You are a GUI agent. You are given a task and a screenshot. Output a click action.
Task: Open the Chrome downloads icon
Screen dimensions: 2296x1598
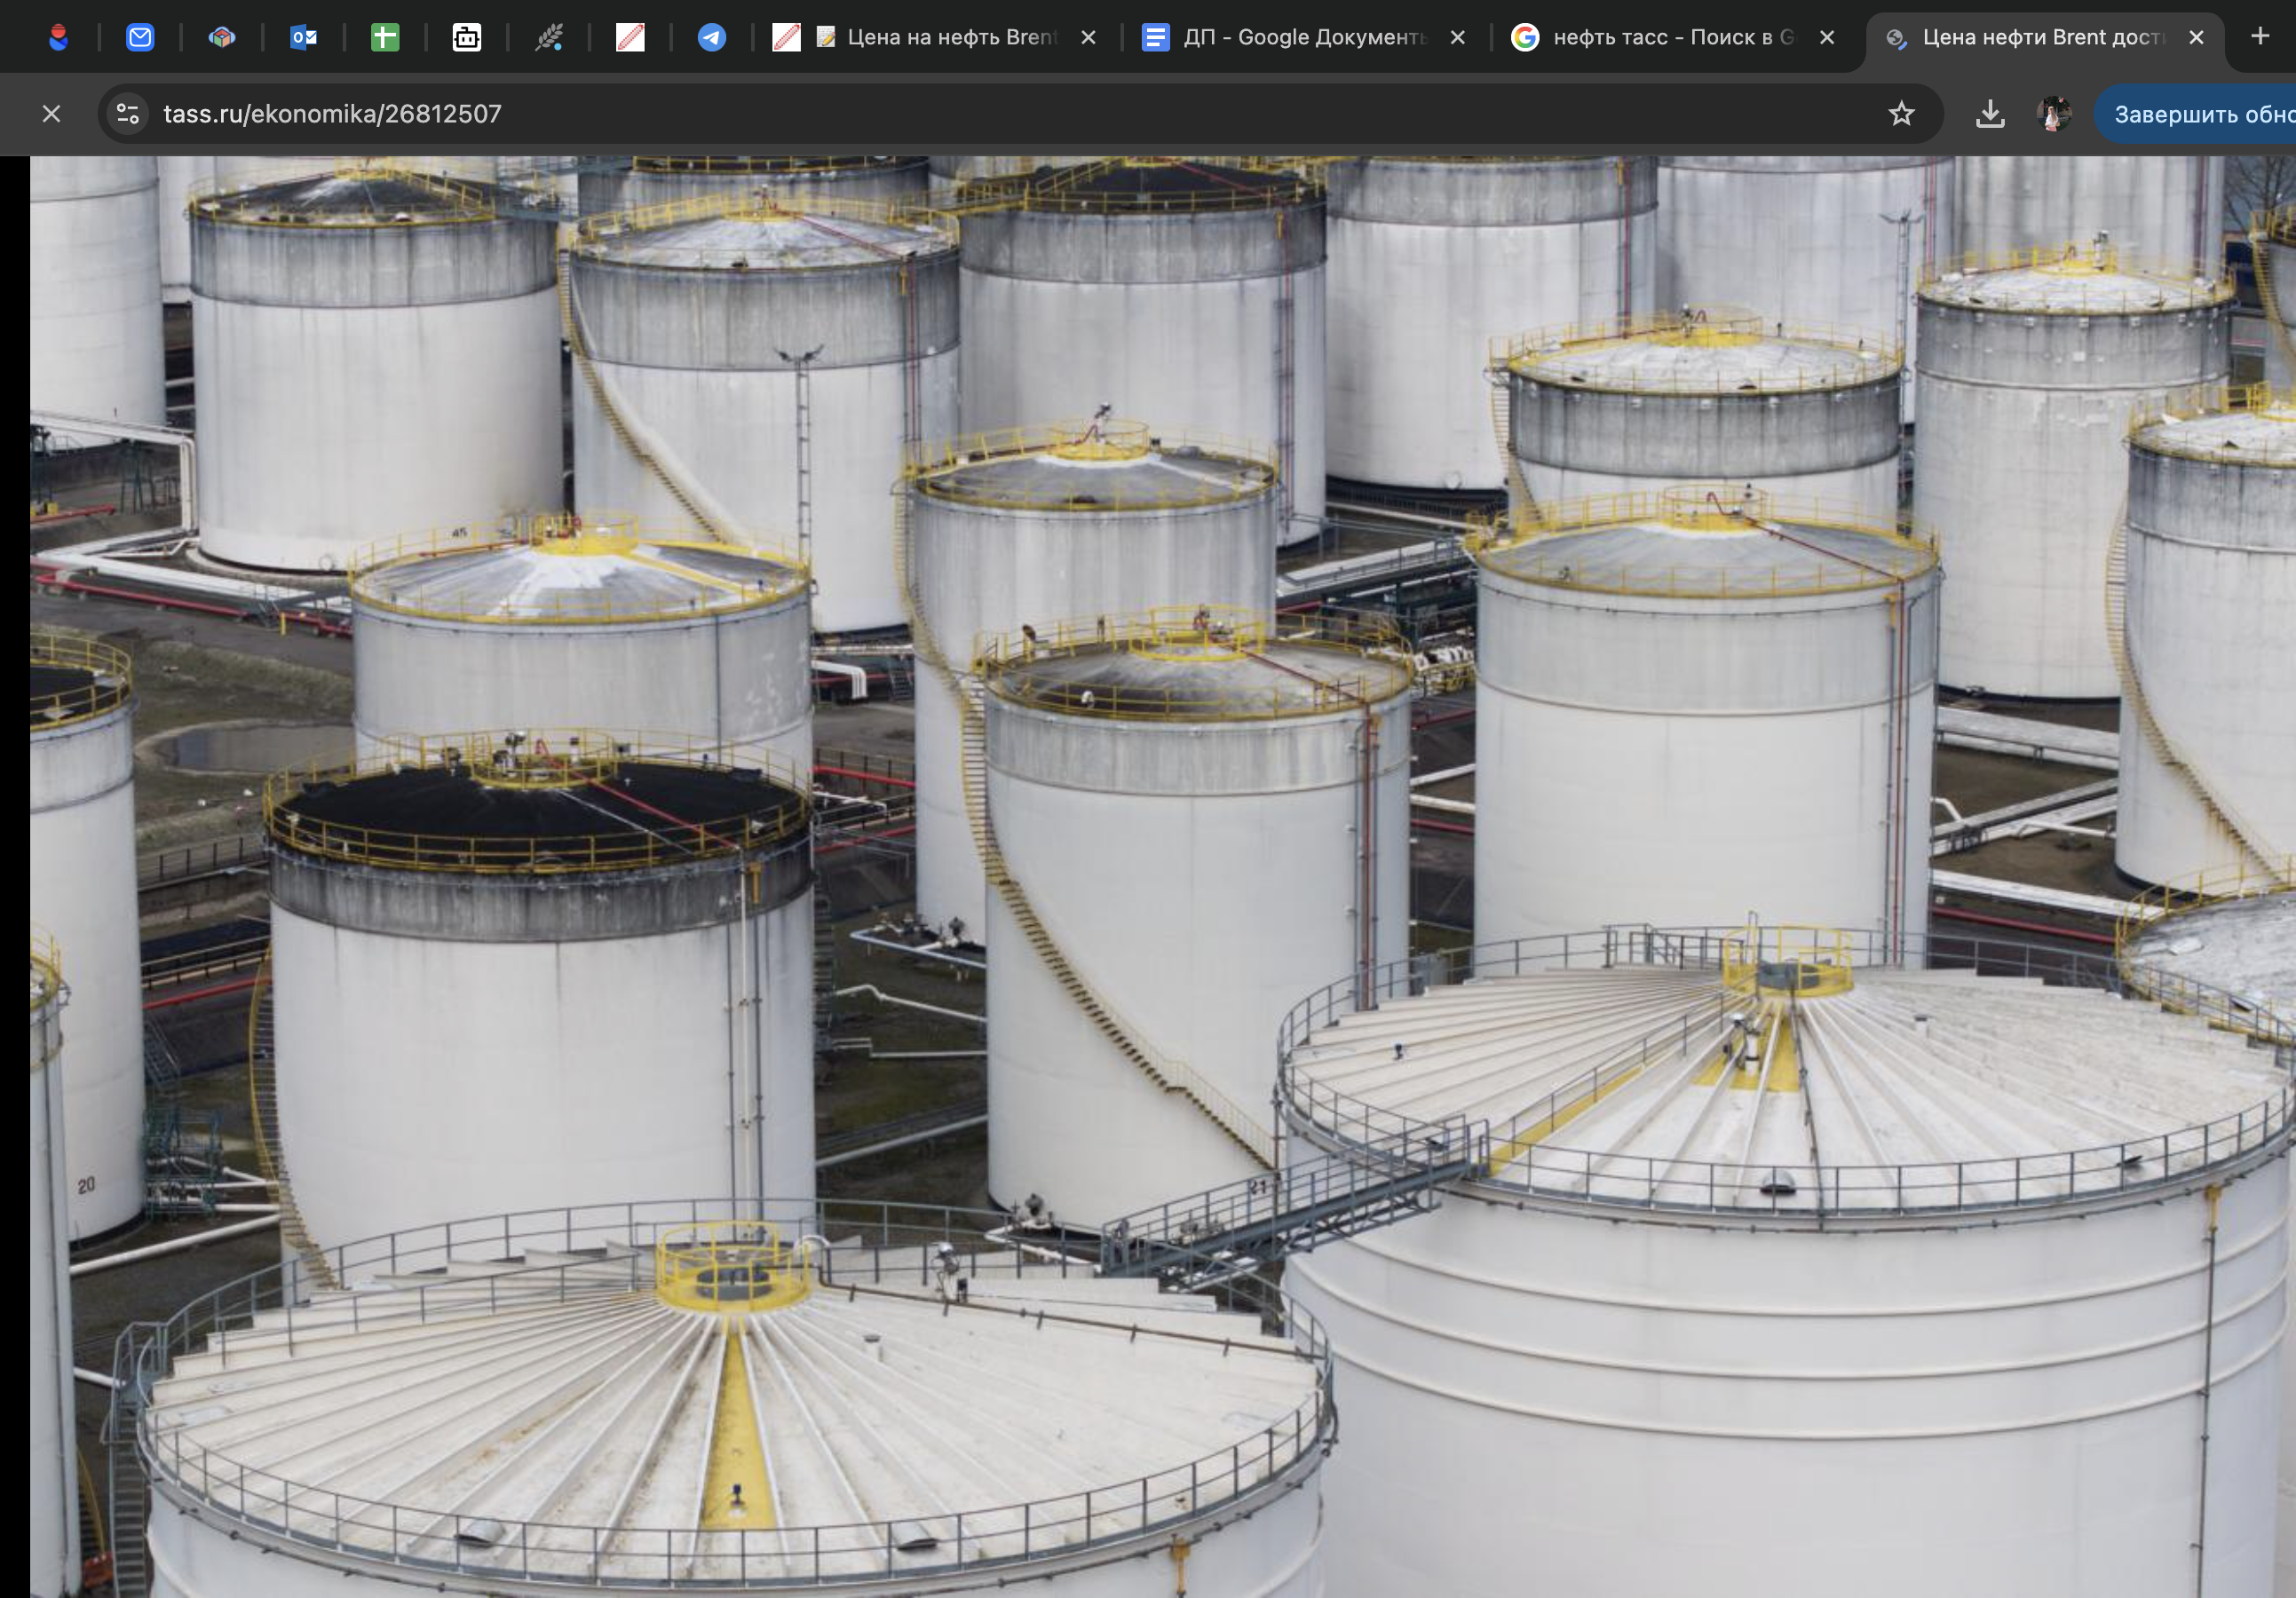1990,114
